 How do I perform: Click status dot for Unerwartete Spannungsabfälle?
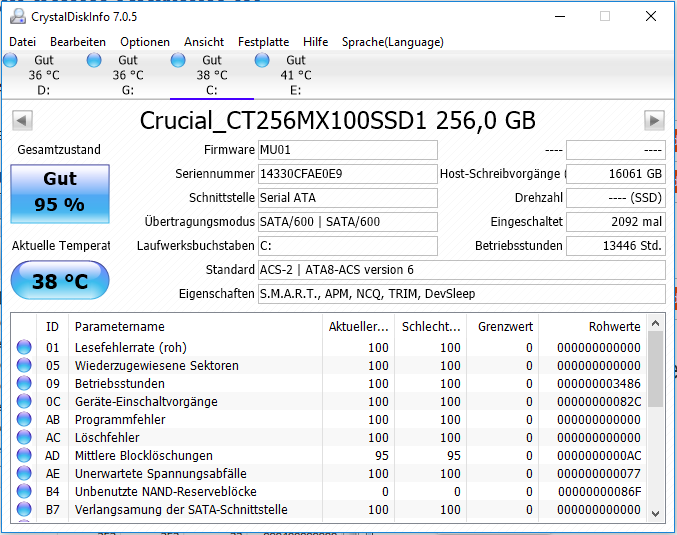click(24, 473)
